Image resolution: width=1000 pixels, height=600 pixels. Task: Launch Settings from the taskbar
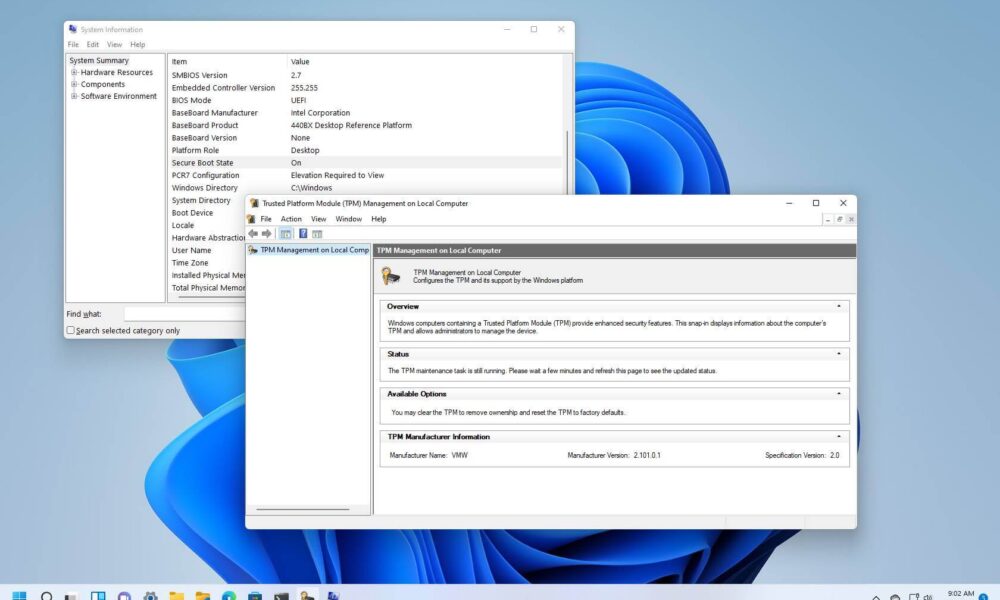point(149,593)
